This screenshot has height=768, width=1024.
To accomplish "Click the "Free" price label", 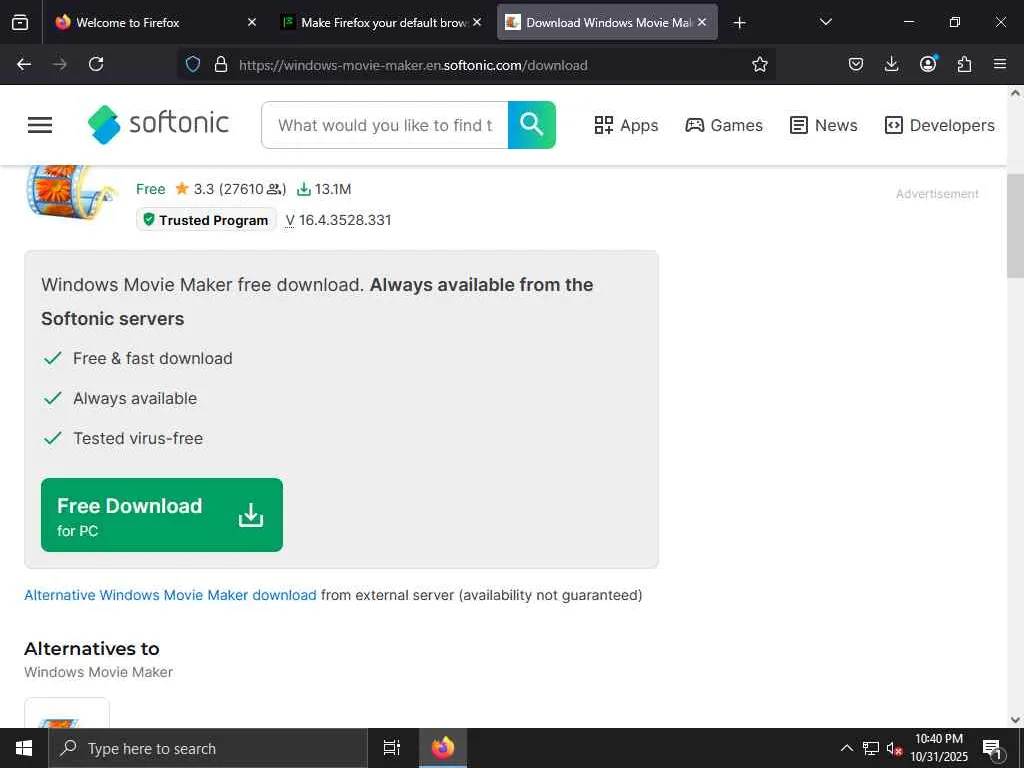I will [151, 189].
